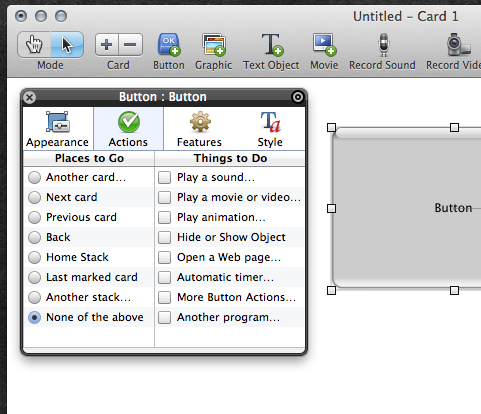Select the arrow Edit mode tool
This screenshot has width=481, height=414.
tap(67, 44)
